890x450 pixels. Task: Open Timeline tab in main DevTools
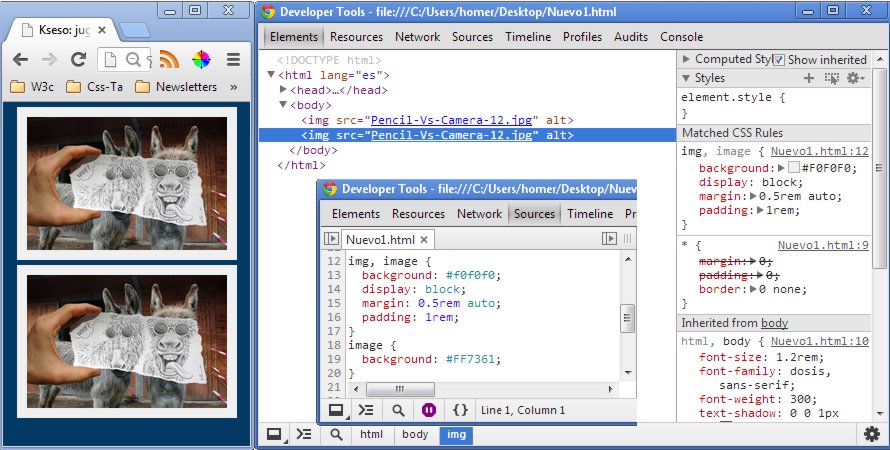(x=528, y=37)
